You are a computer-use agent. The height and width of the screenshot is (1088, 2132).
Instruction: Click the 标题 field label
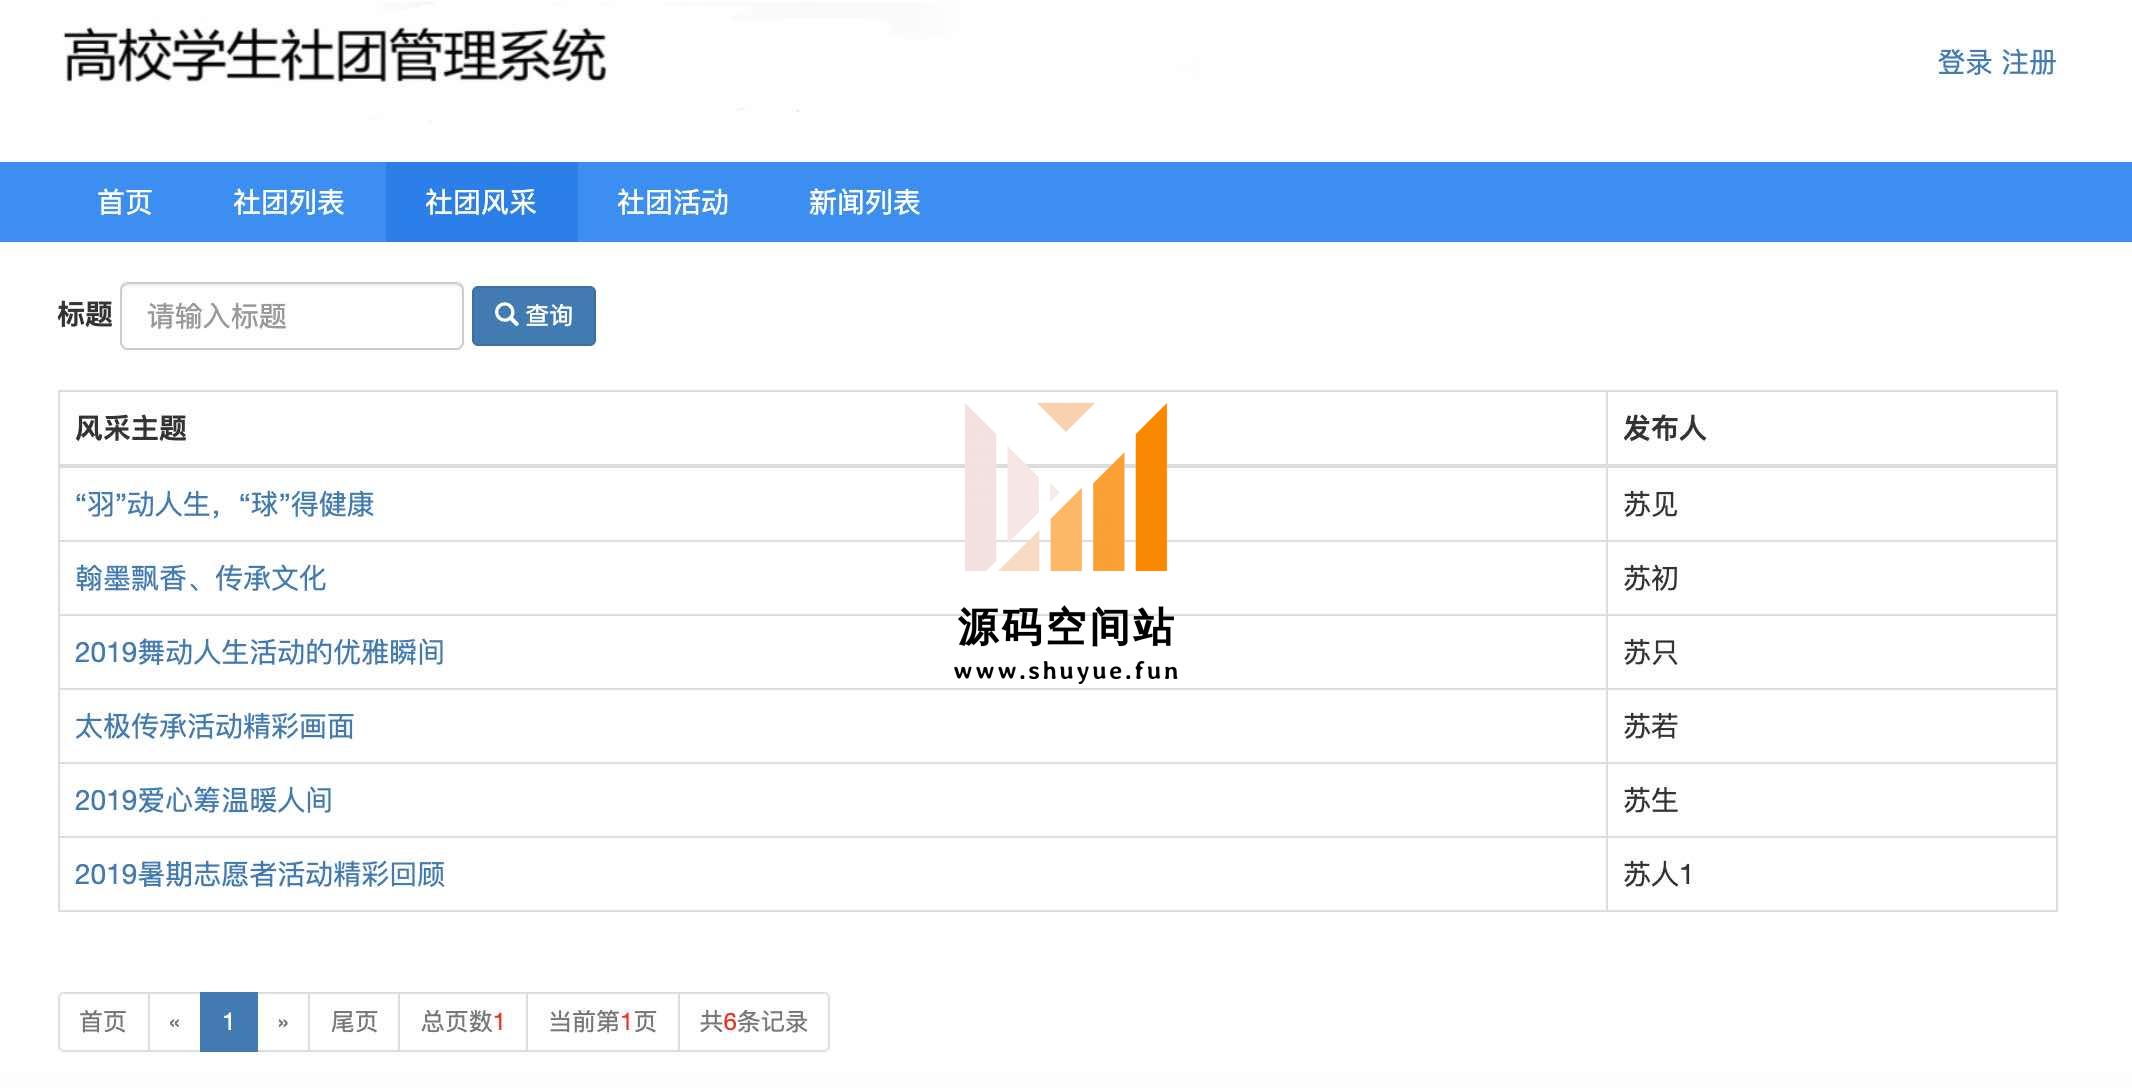(x=85, y=315)
